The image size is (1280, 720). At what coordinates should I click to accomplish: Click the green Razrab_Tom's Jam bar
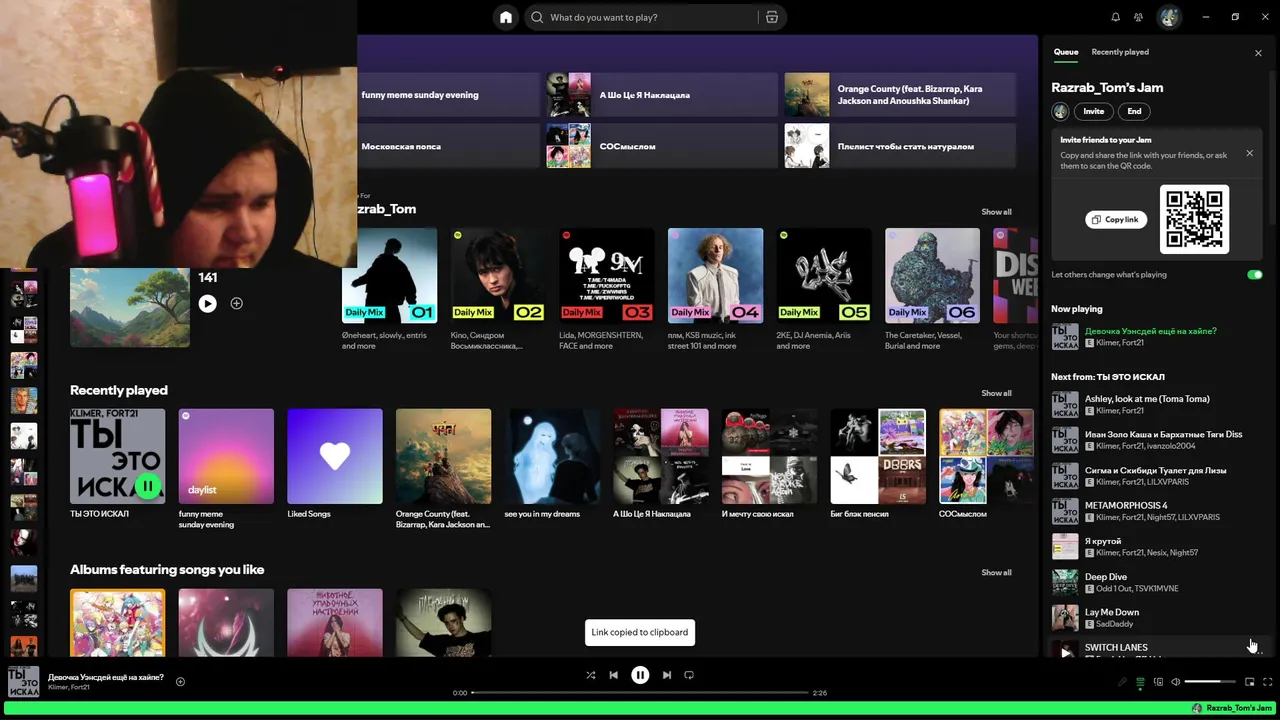coord(640,708)
